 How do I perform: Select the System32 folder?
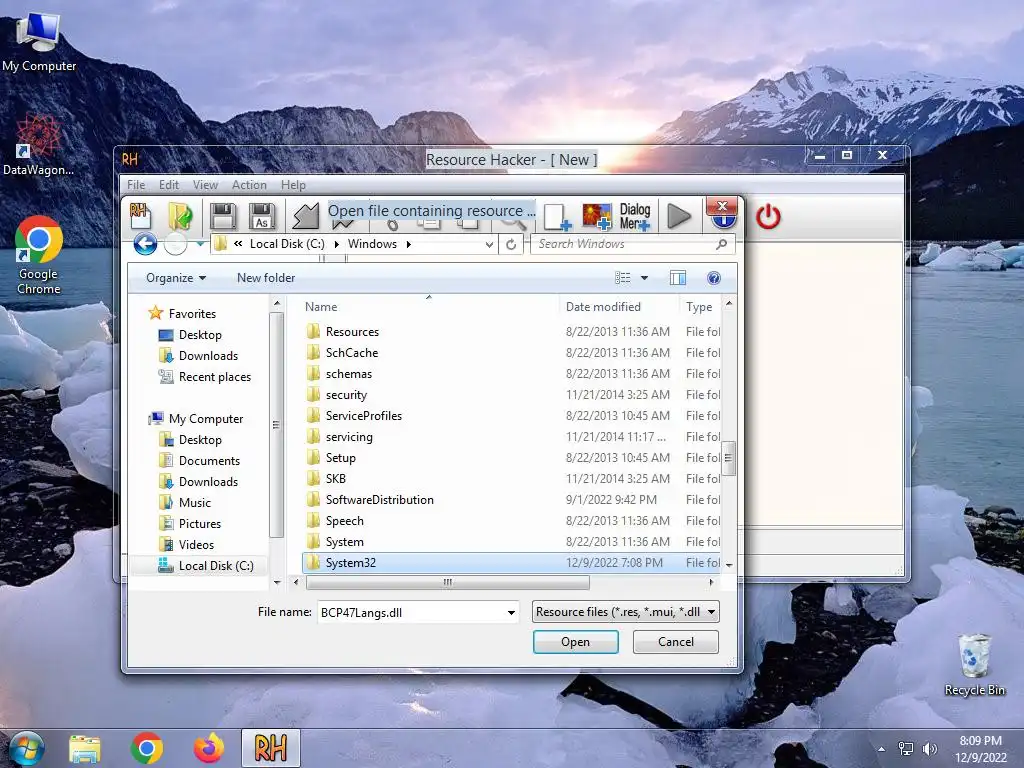(511, 563)
